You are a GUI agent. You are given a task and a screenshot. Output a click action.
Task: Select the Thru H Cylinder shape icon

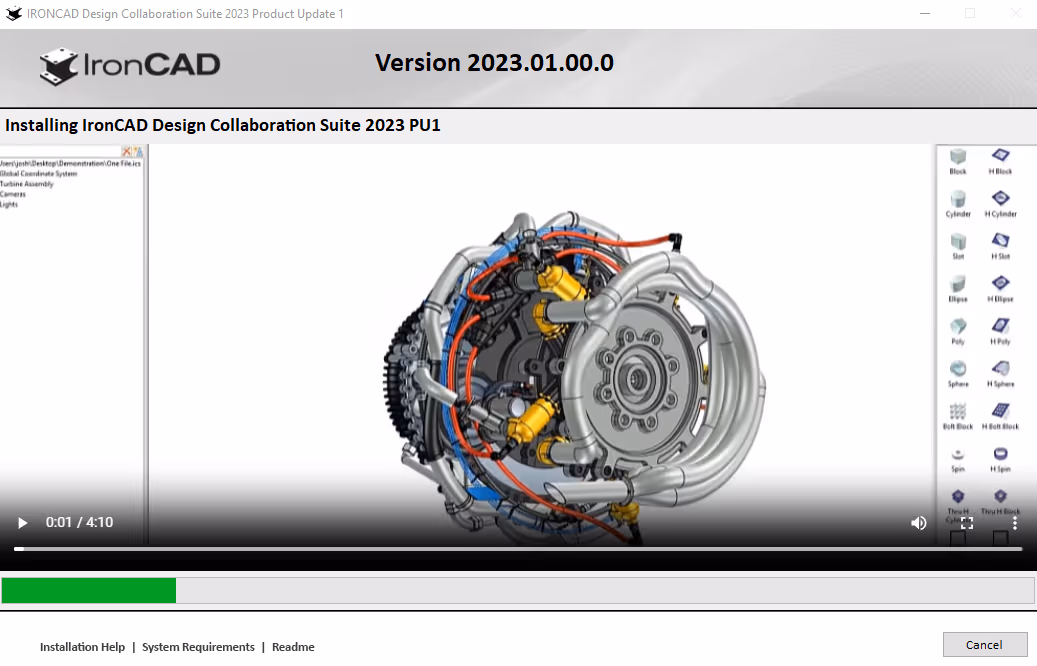tap(958, 496)
